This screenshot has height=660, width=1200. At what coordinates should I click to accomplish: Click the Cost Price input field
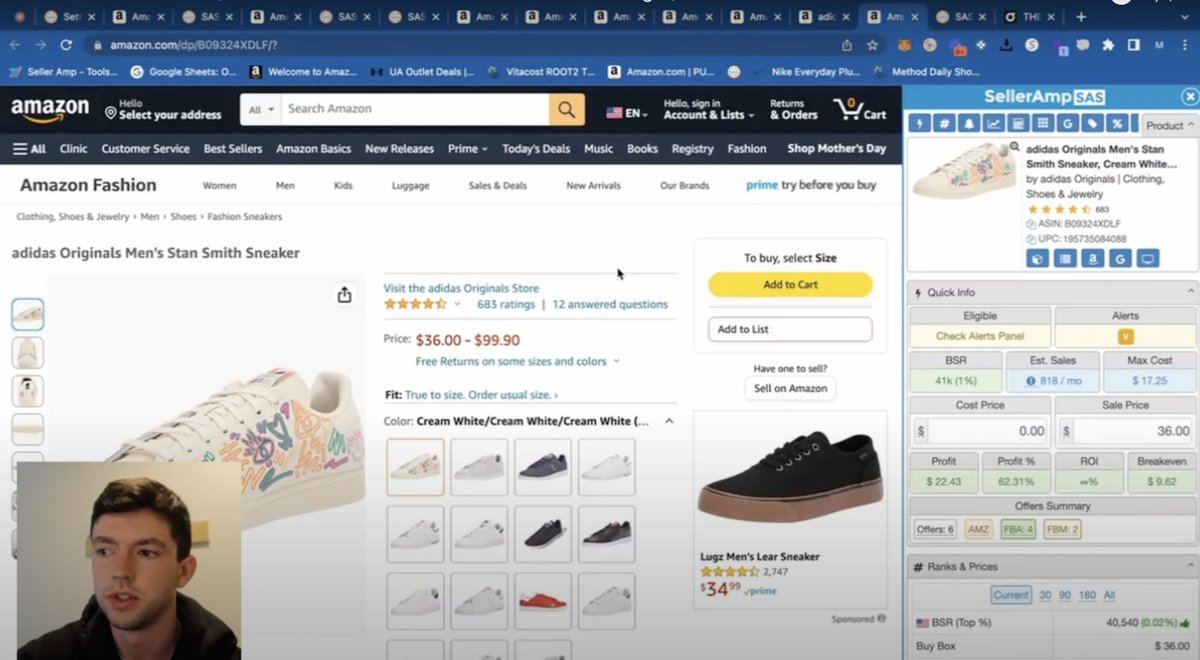point(985,430)
